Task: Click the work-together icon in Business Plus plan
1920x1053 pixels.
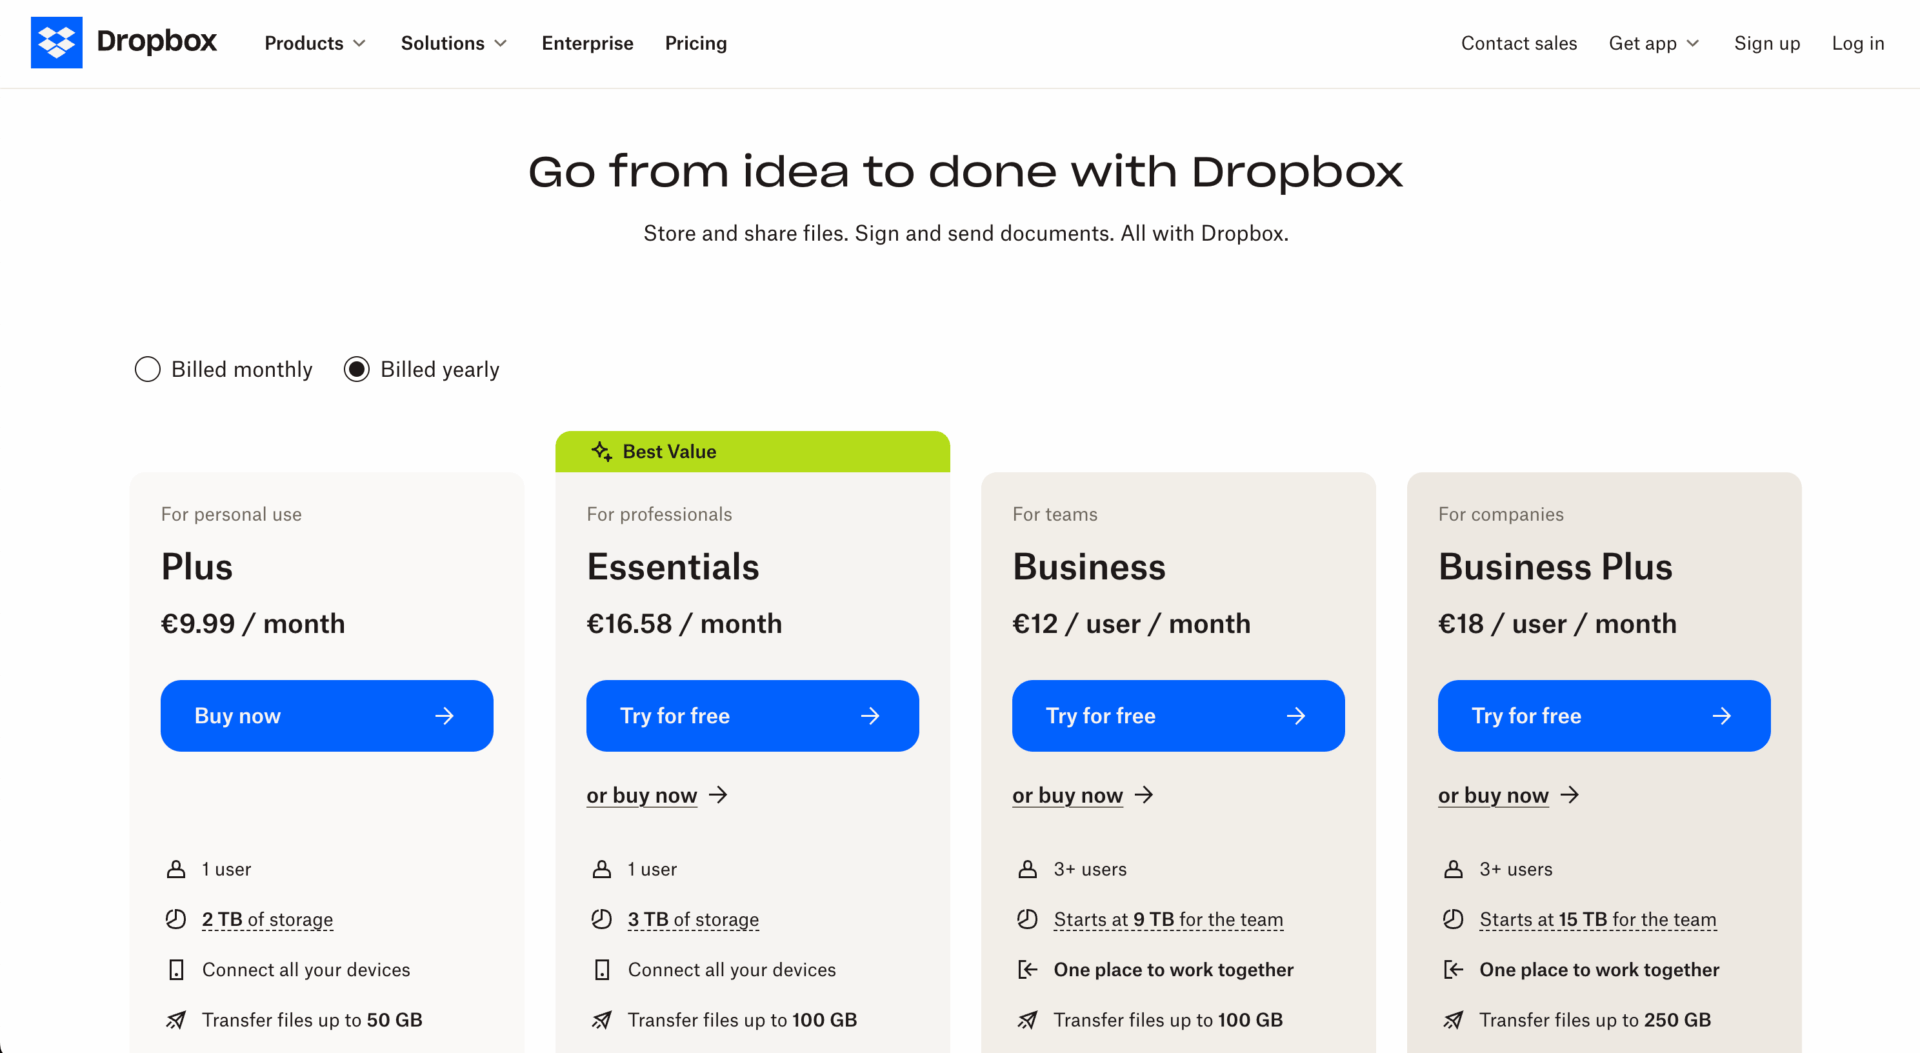Action: coord(1454,970)
